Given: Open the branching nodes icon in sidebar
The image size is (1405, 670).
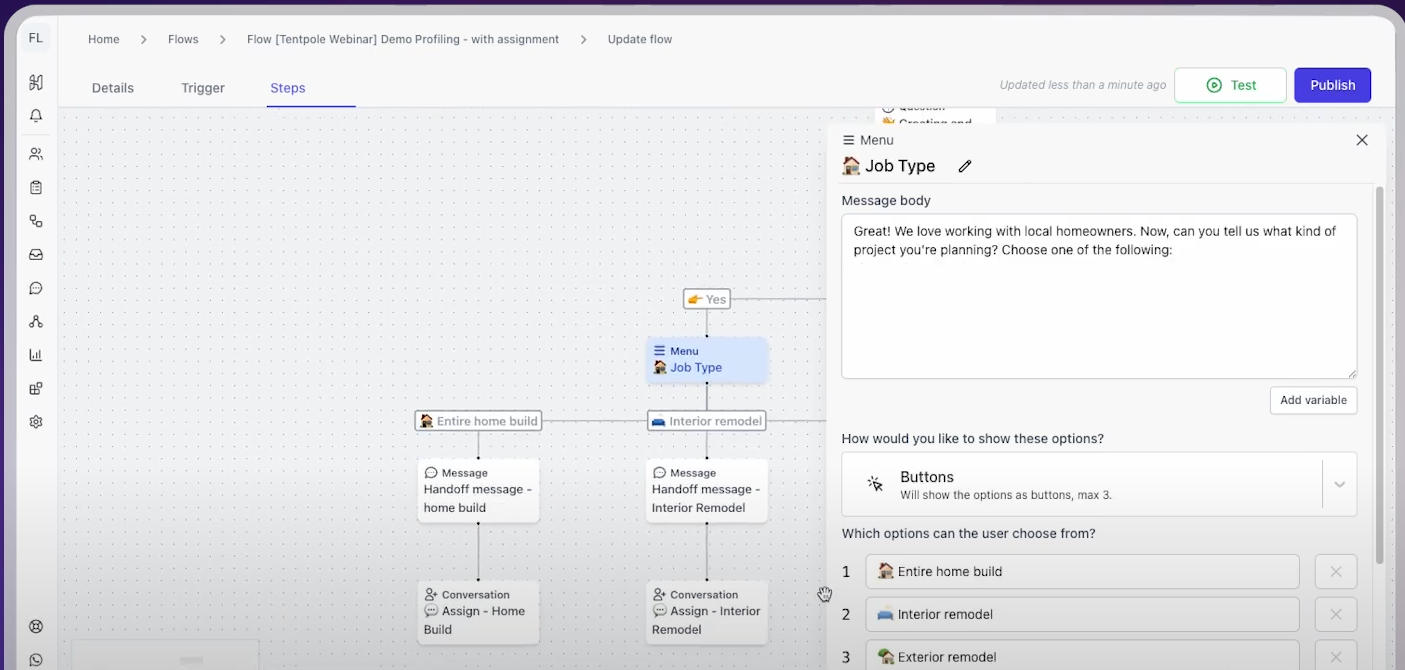Looking at the screenshot, I should point(36,321).
